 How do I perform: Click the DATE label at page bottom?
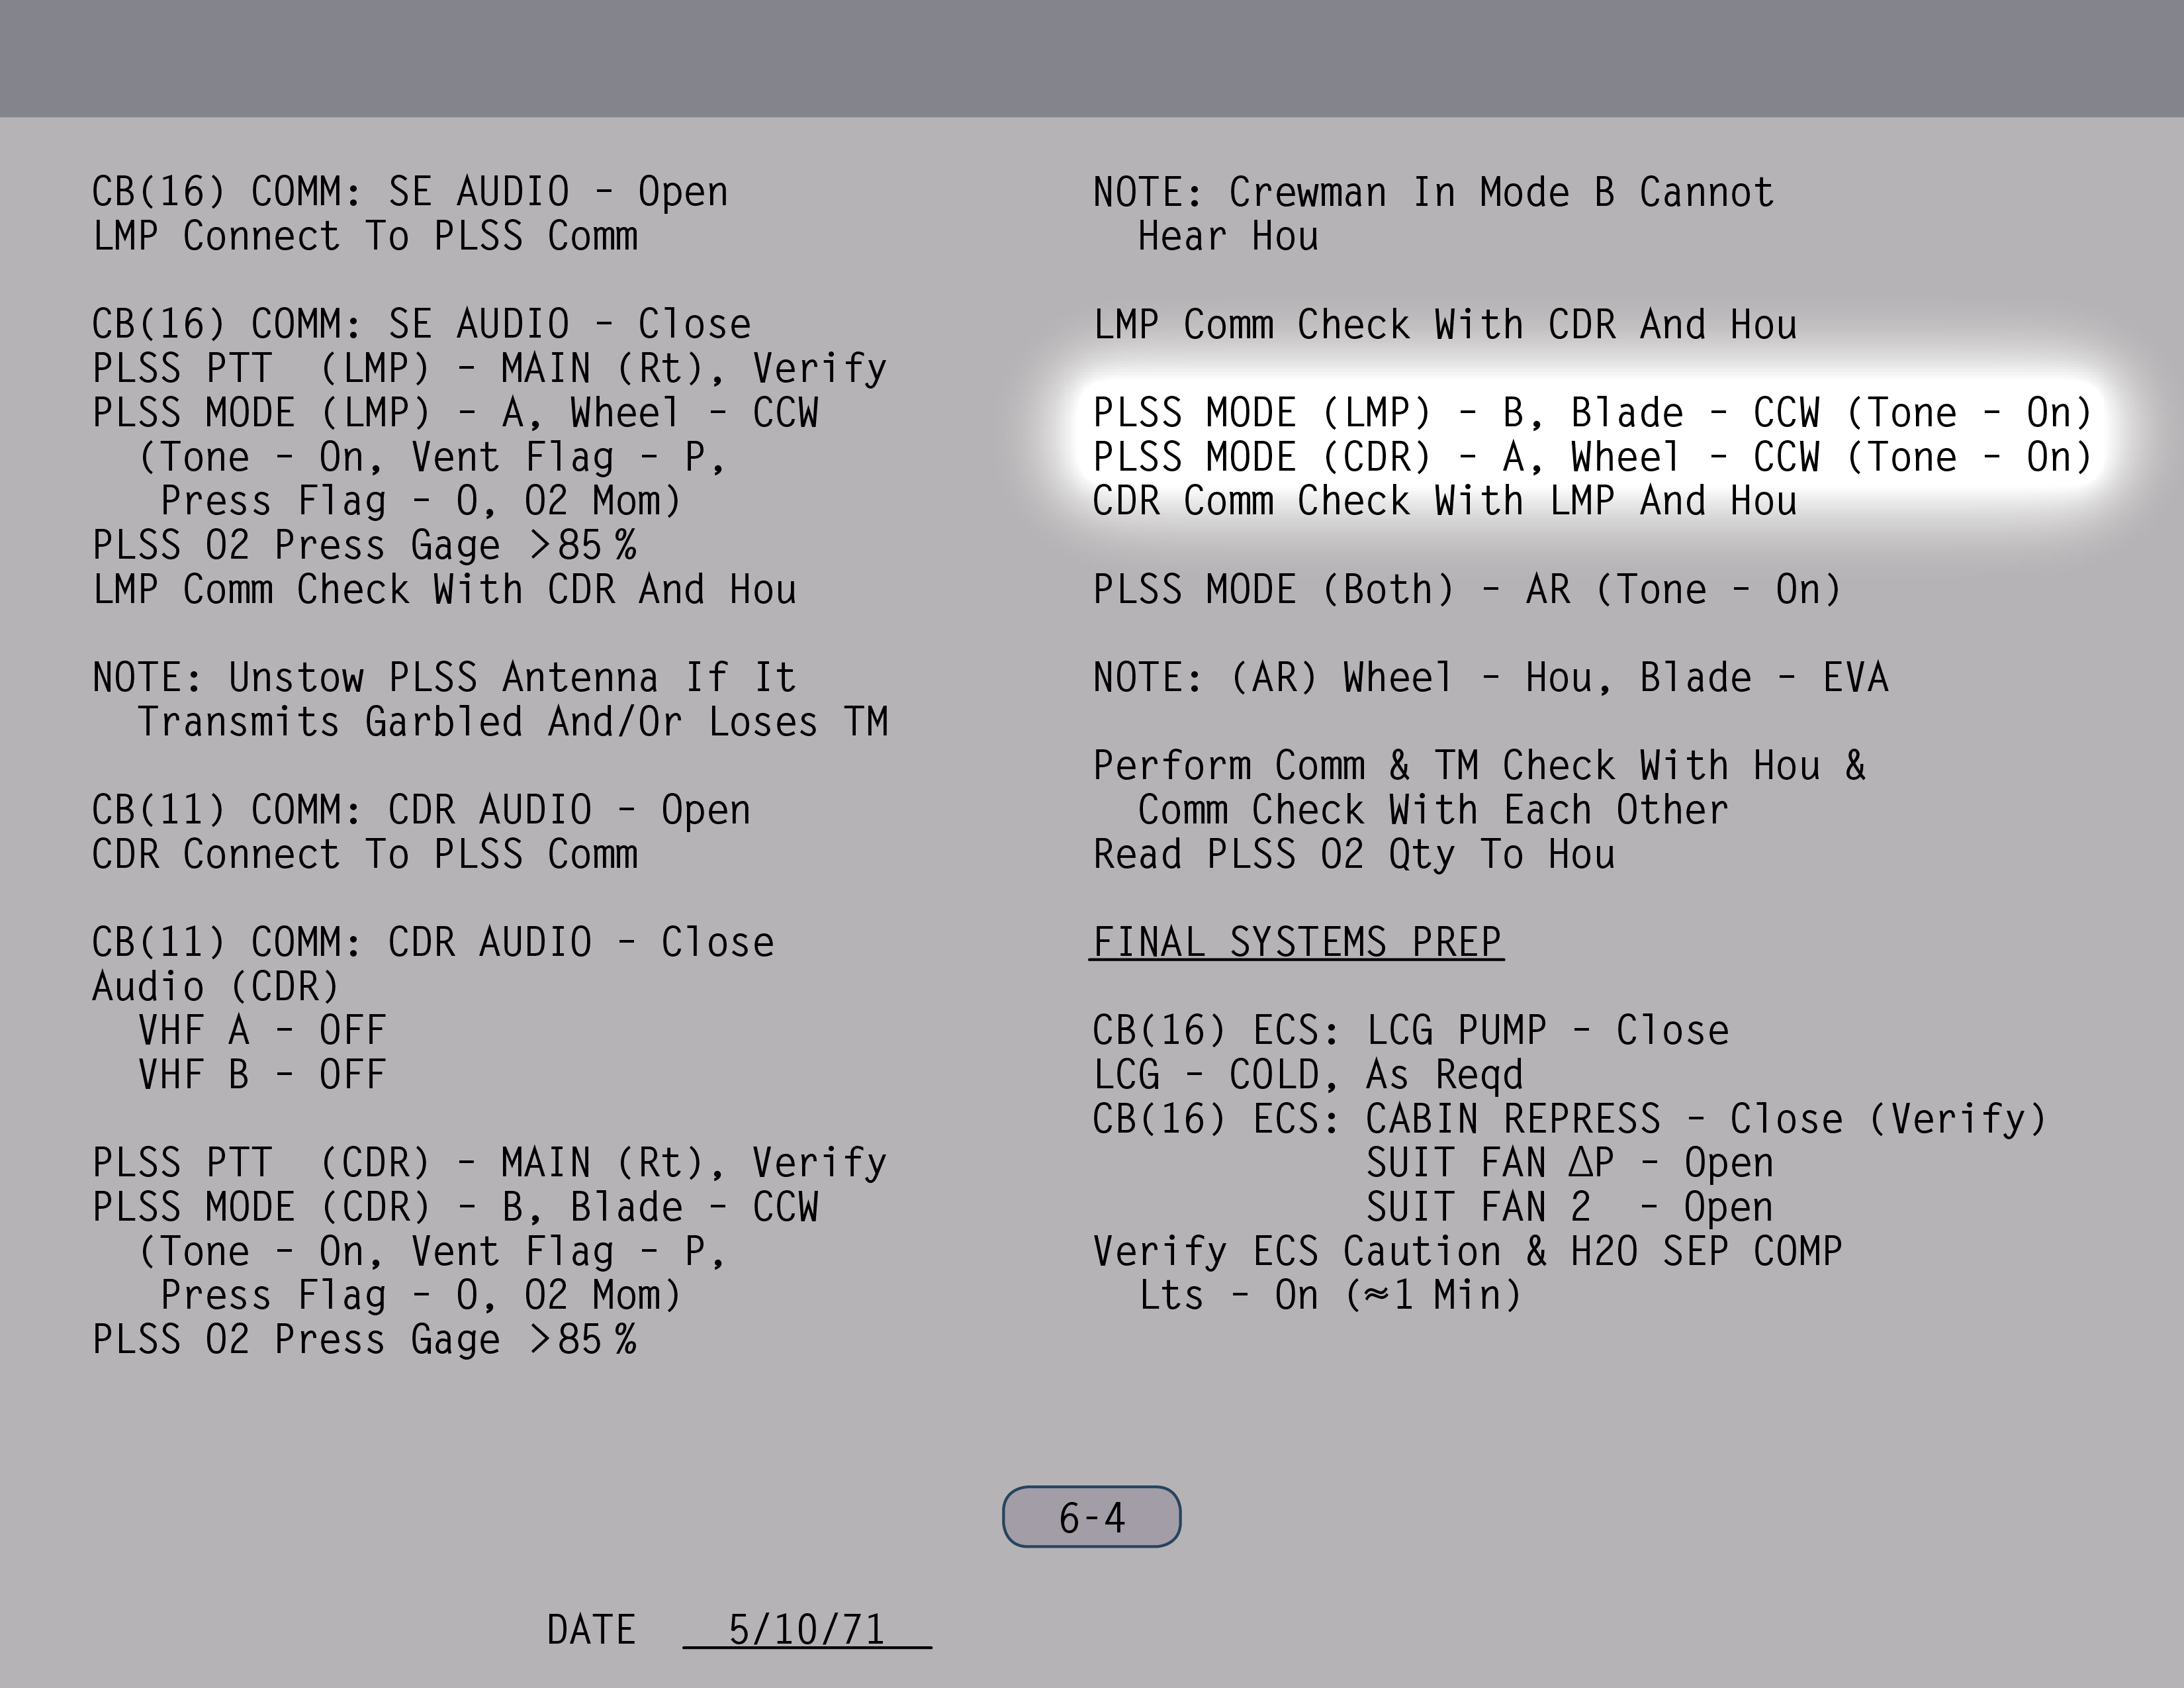click(590, 1630)
